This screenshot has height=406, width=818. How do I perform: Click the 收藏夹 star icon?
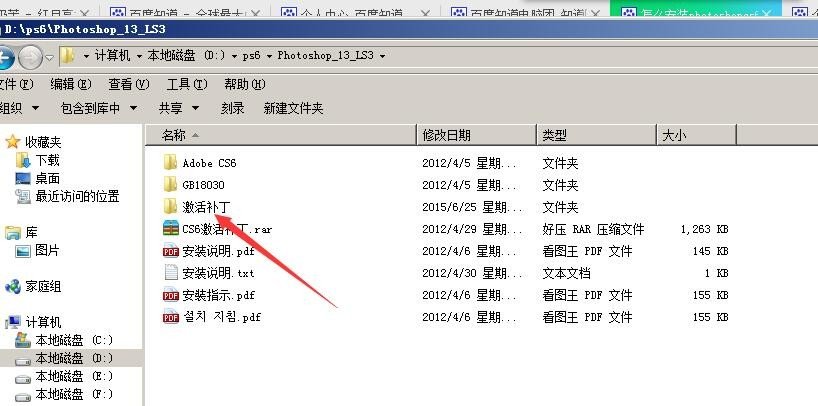click(x=13, y=141)
